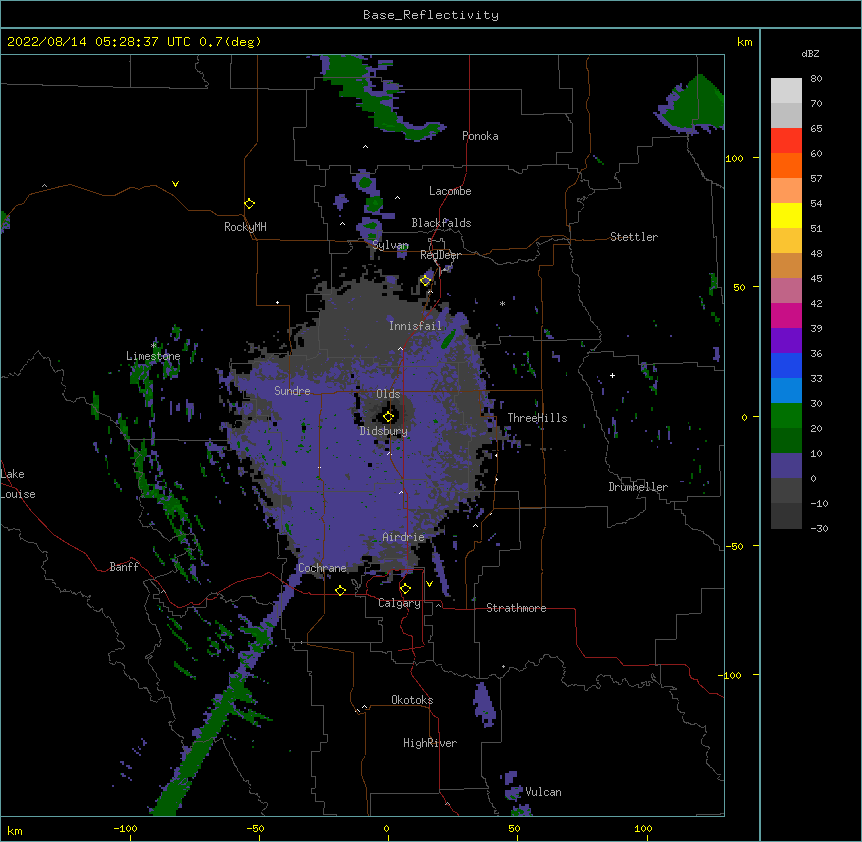Click the yellow diamond marker near RockyMH
This screenshot has height=842, width=862.
pyautogui.click(x=249, y=203)
